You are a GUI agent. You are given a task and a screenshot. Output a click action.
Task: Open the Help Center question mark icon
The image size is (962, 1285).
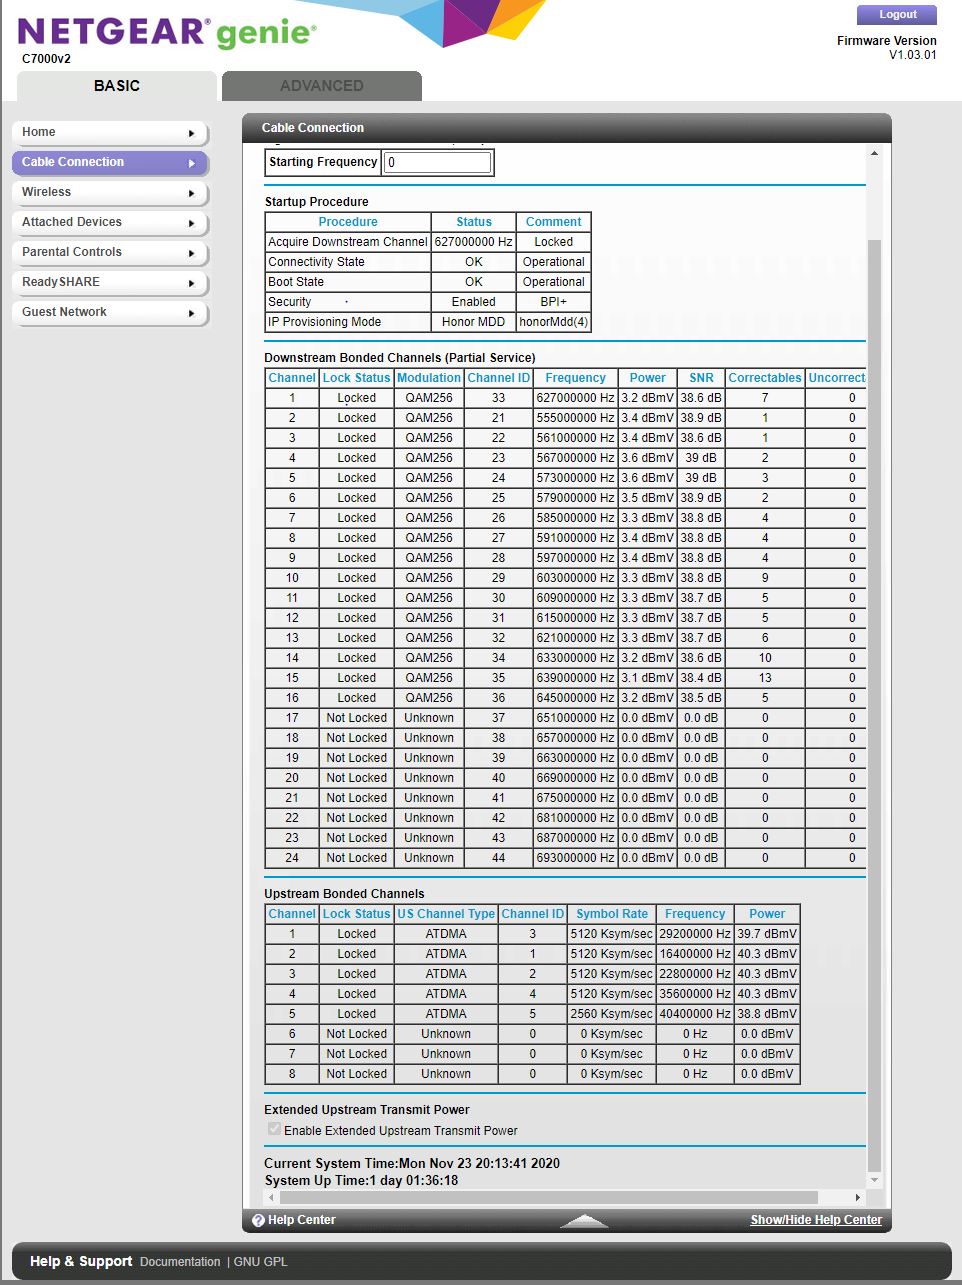[259, 1220]
